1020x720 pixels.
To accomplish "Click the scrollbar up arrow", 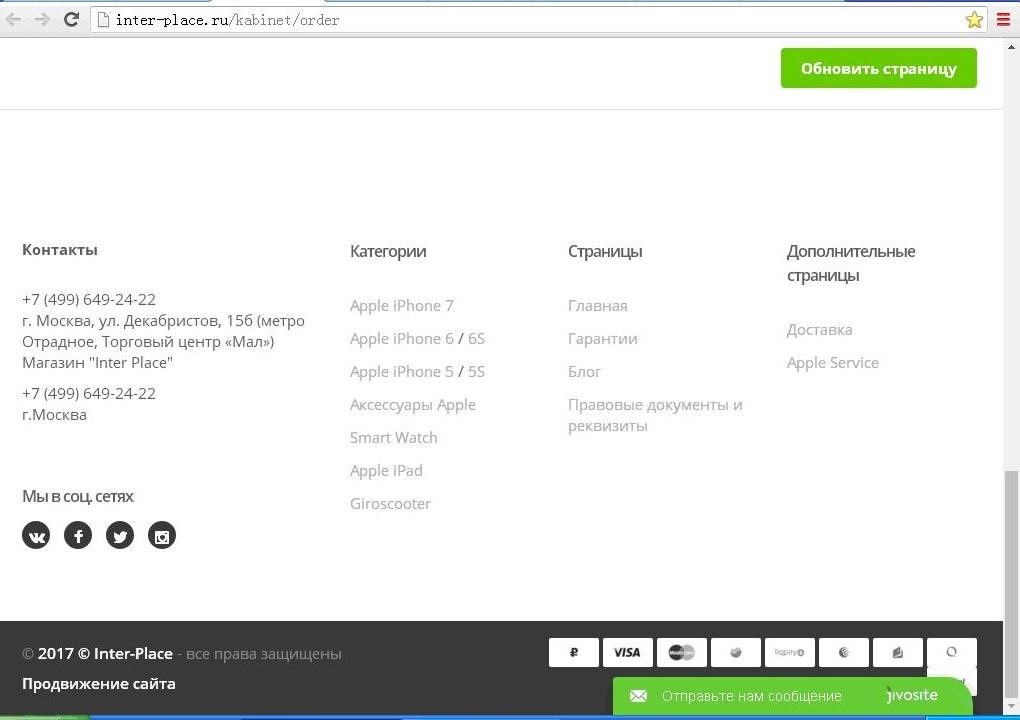I will [1012, 47].
